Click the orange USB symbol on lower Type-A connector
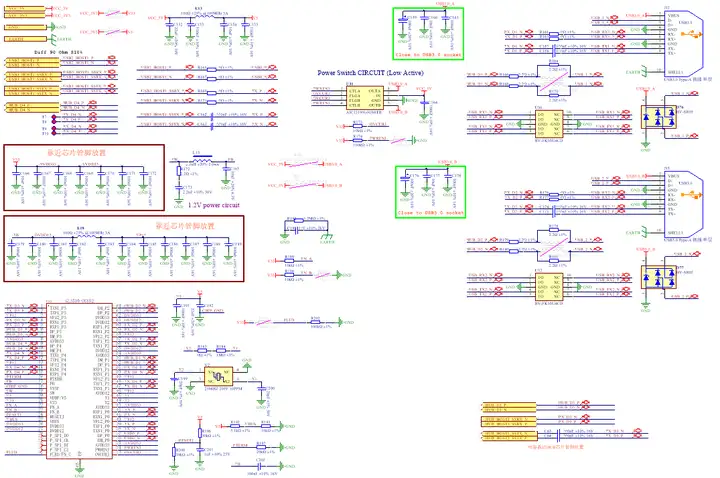The image size is (720, 478). (692, 195)
